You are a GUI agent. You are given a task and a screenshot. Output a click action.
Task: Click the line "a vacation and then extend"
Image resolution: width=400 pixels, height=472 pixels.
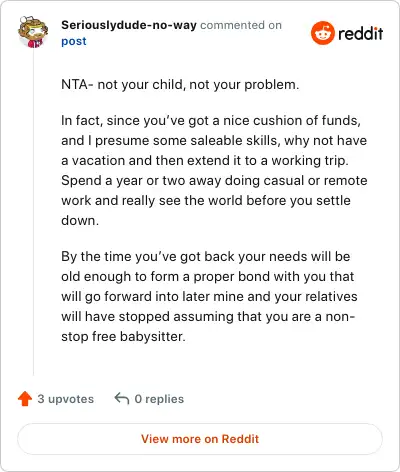[x=205, y=160]
